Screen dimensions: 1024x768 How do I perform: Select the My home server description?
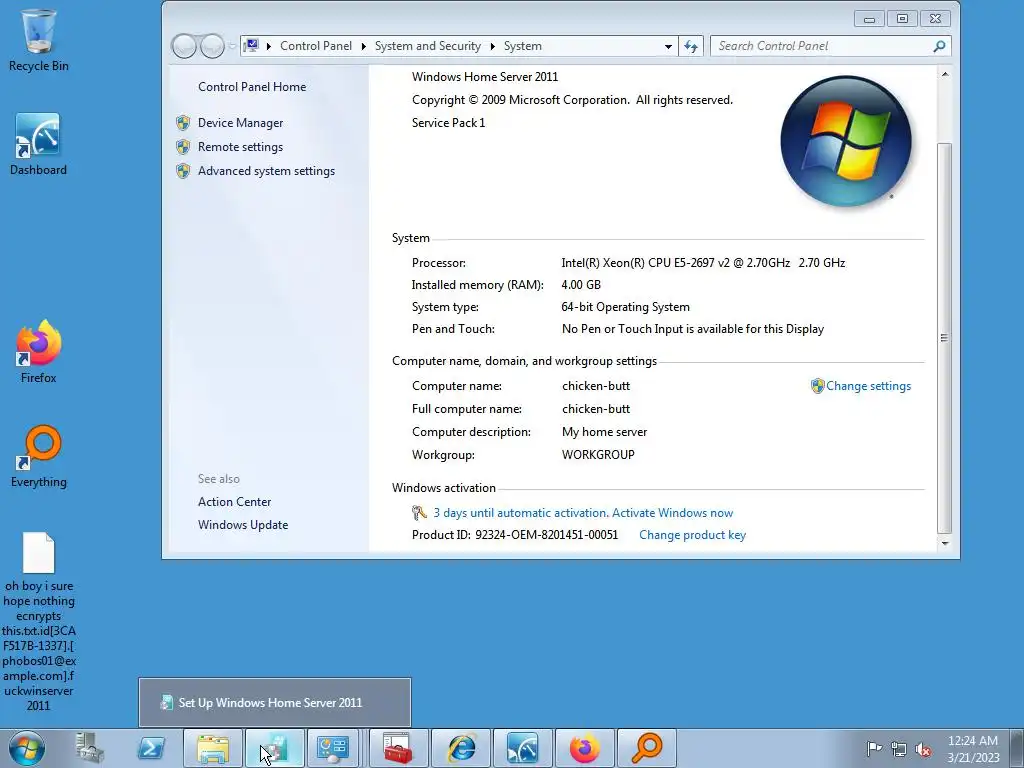(605, 432)
